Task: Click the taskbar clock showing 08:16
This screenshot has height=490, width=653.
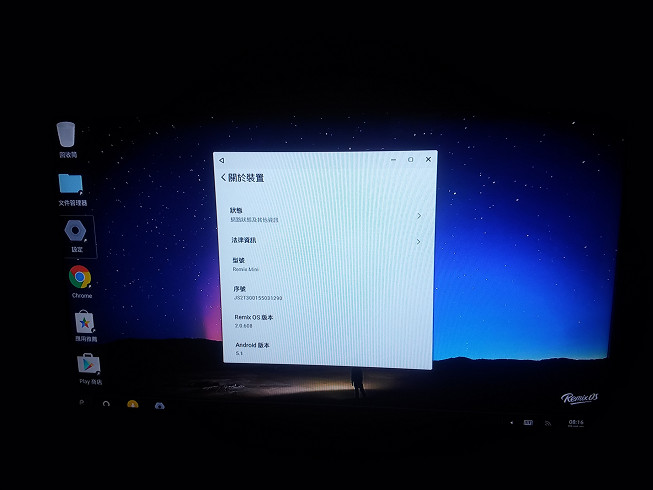Action: 576,423
